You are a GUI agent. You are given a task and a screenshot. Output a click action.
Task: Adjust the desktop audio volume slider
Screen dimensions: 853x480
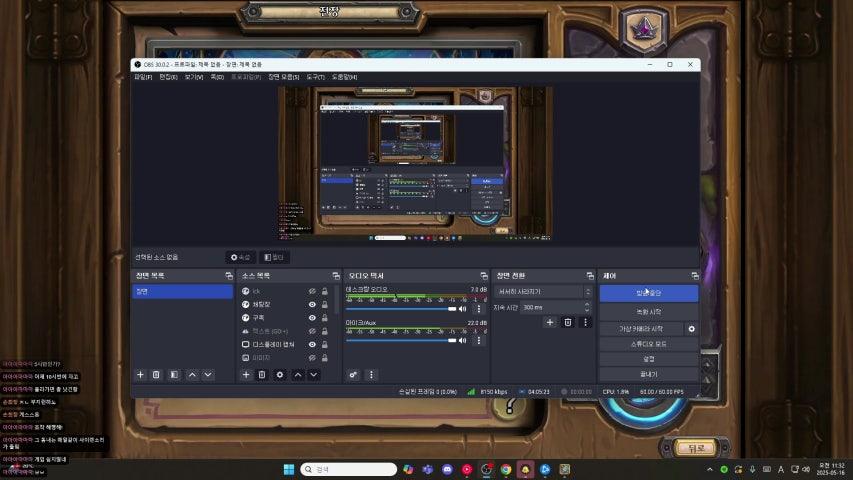point(401,309)
